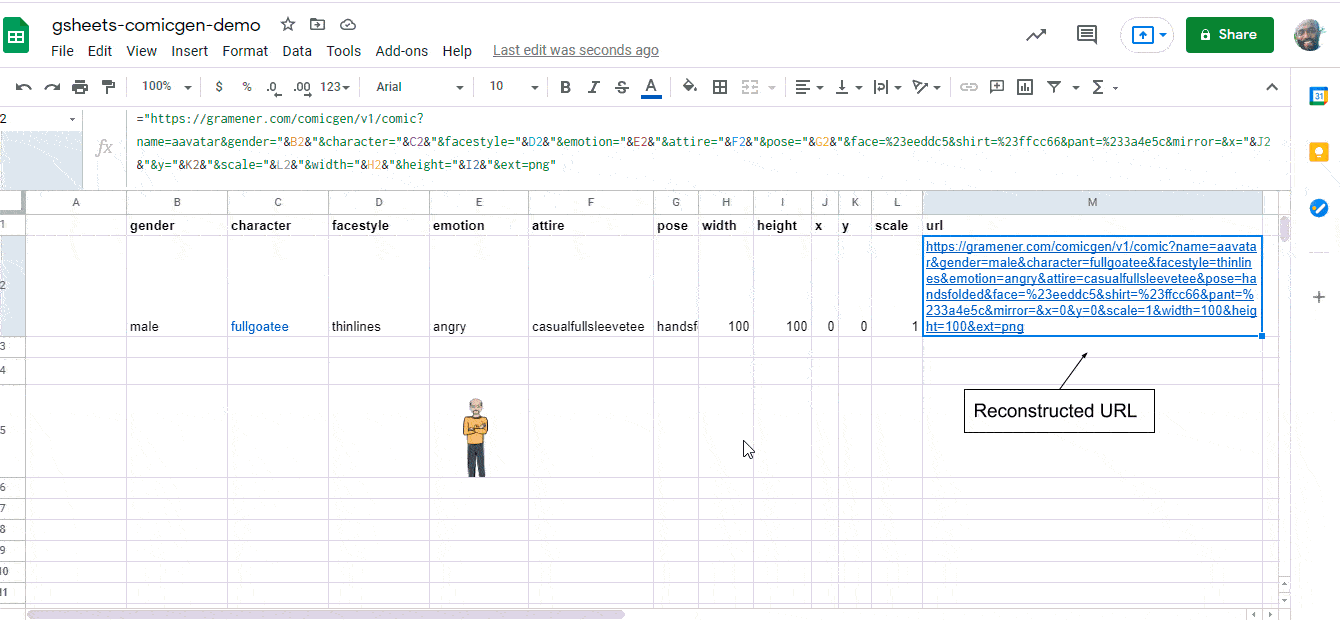Toggle italic formatting
The width and height of the screenshot is (1340, 620).
click(x=594, y=87)
